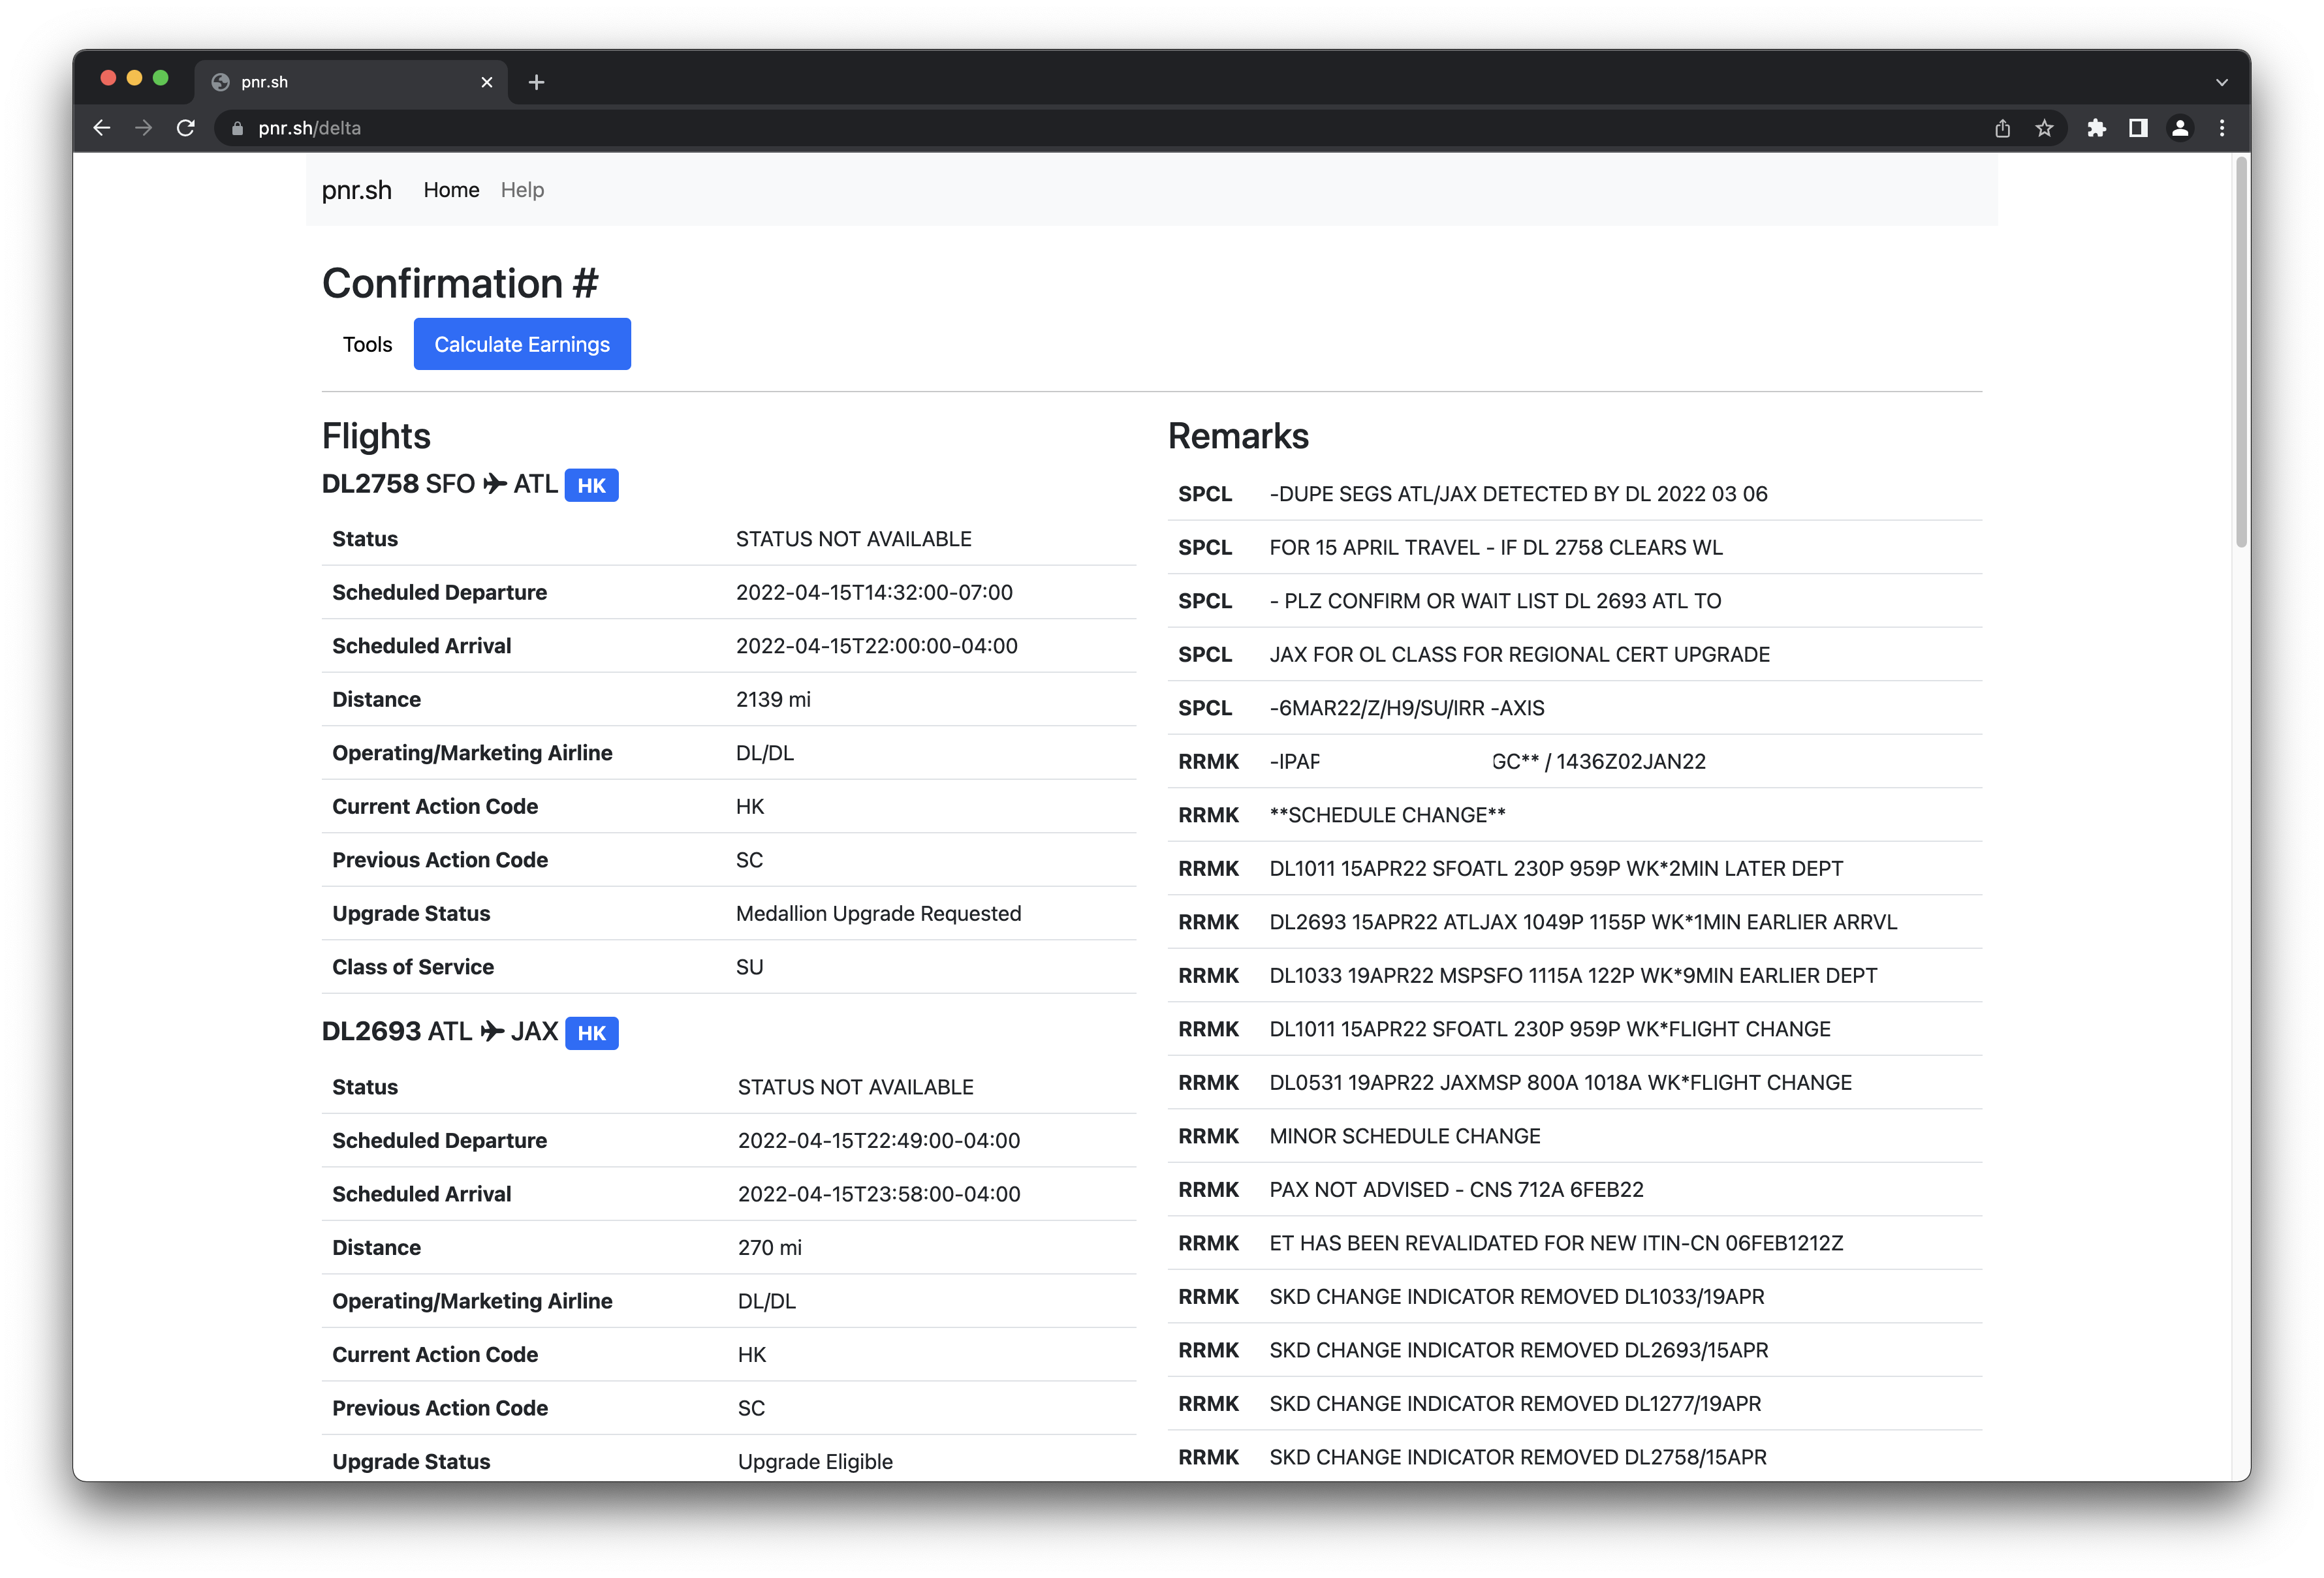Click the share icon in address bar
Image resolution: width=2324 pixels, height=1578 pixels.
(2002, 128)
